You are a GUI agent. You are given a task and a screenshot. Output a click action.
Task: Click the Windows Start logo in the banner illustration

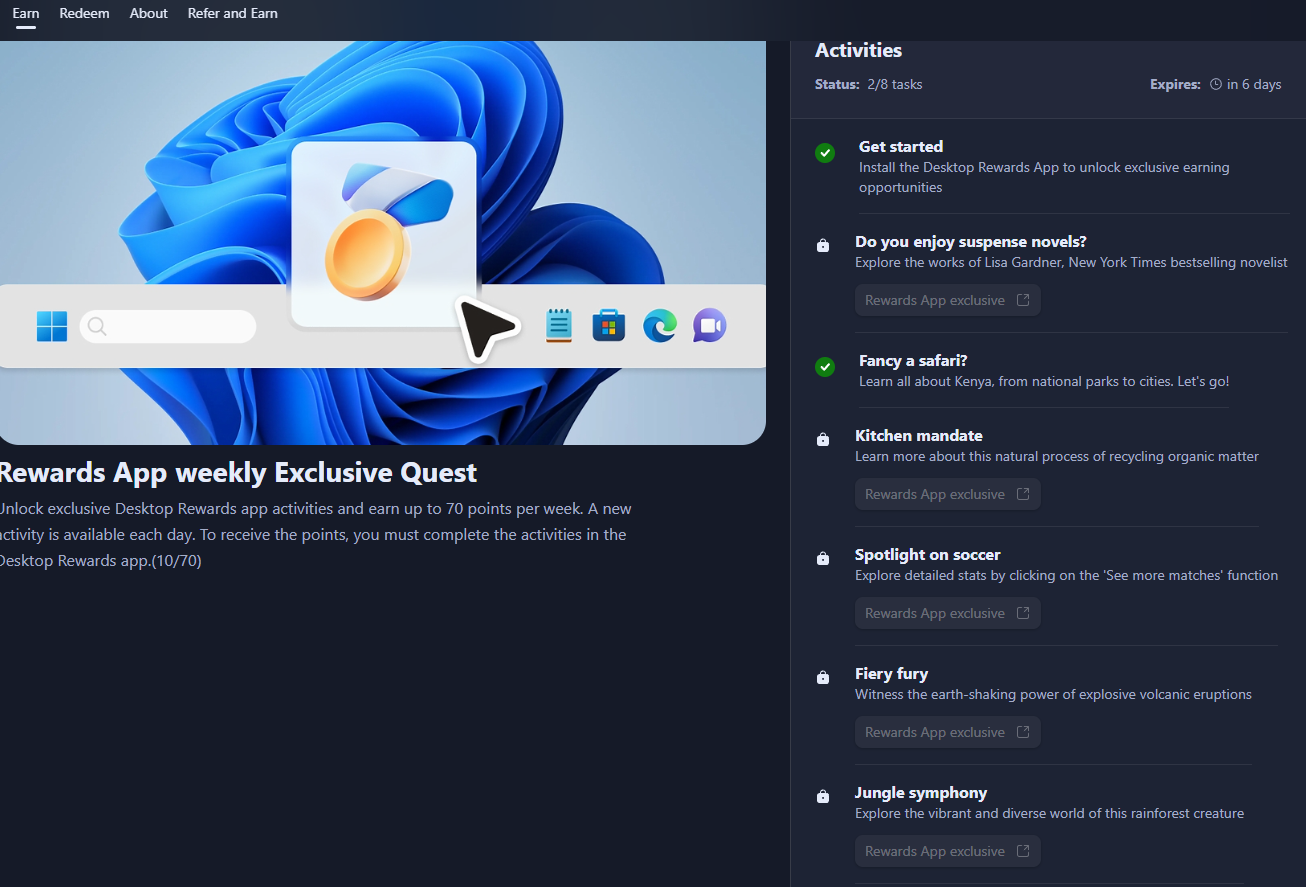click(52, 326)
